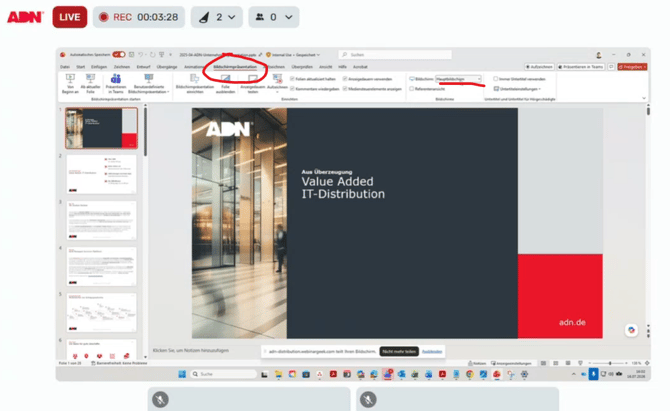The height and width of the screenshot is (411, 670).
Task: Click the Chrome icon in the taskbar
Action: pyautogui.click(x=470, y=374)
